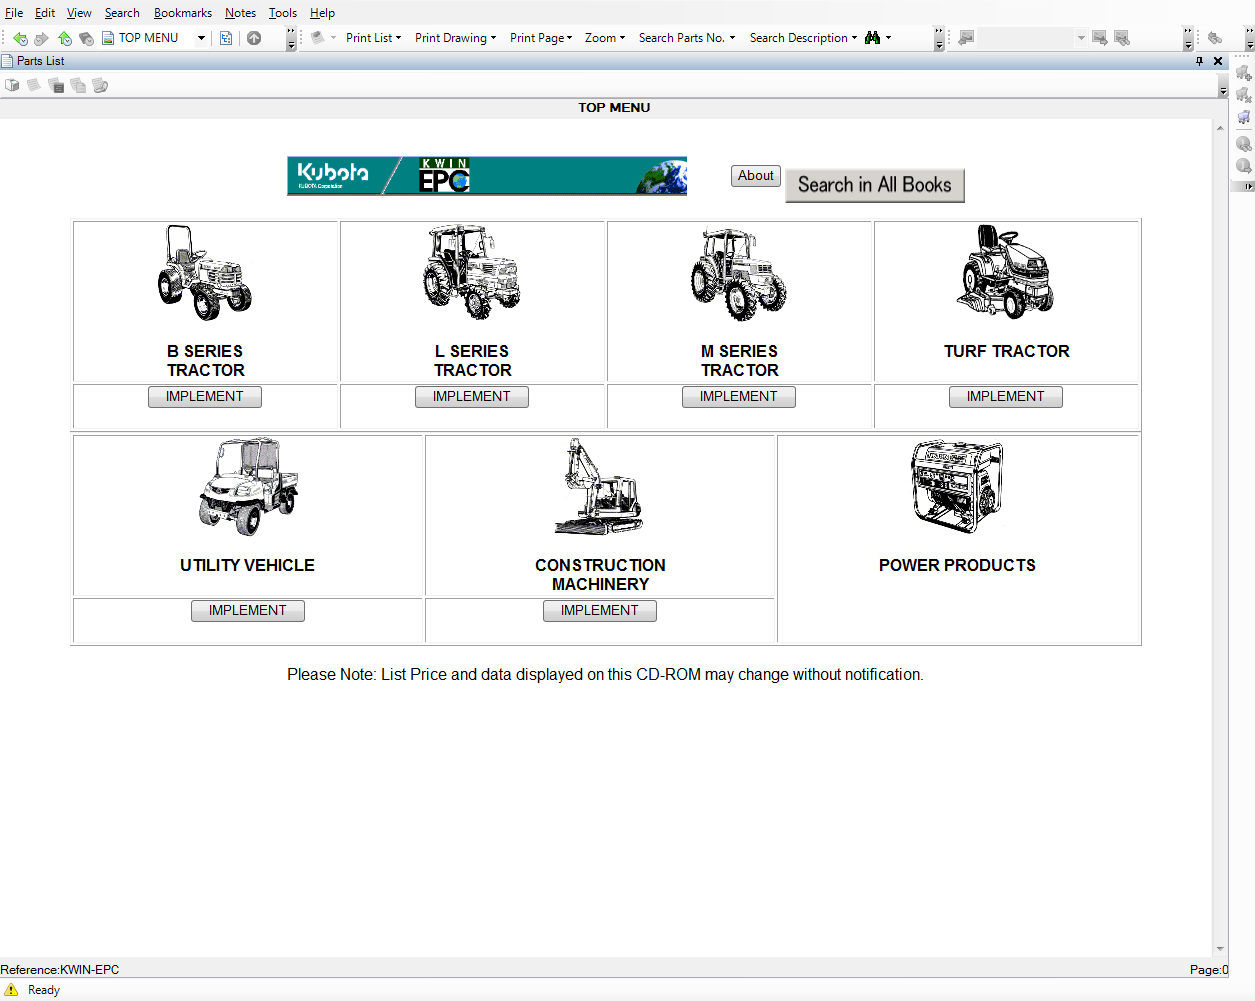Open the Help menu
This screenshot has width=1255, height=1001.
click(322, 13)
